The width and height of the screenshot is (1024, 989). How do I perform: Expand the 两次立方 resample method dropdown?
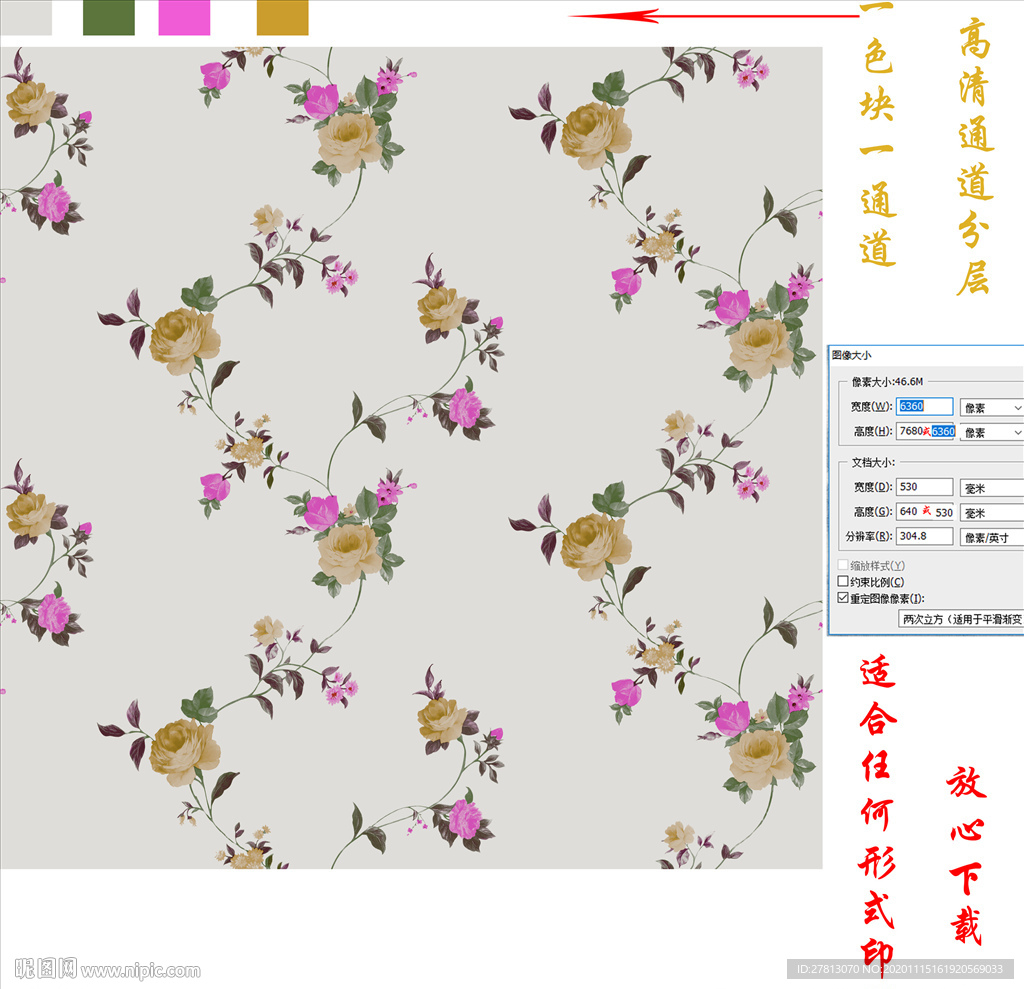pos(961,619)
